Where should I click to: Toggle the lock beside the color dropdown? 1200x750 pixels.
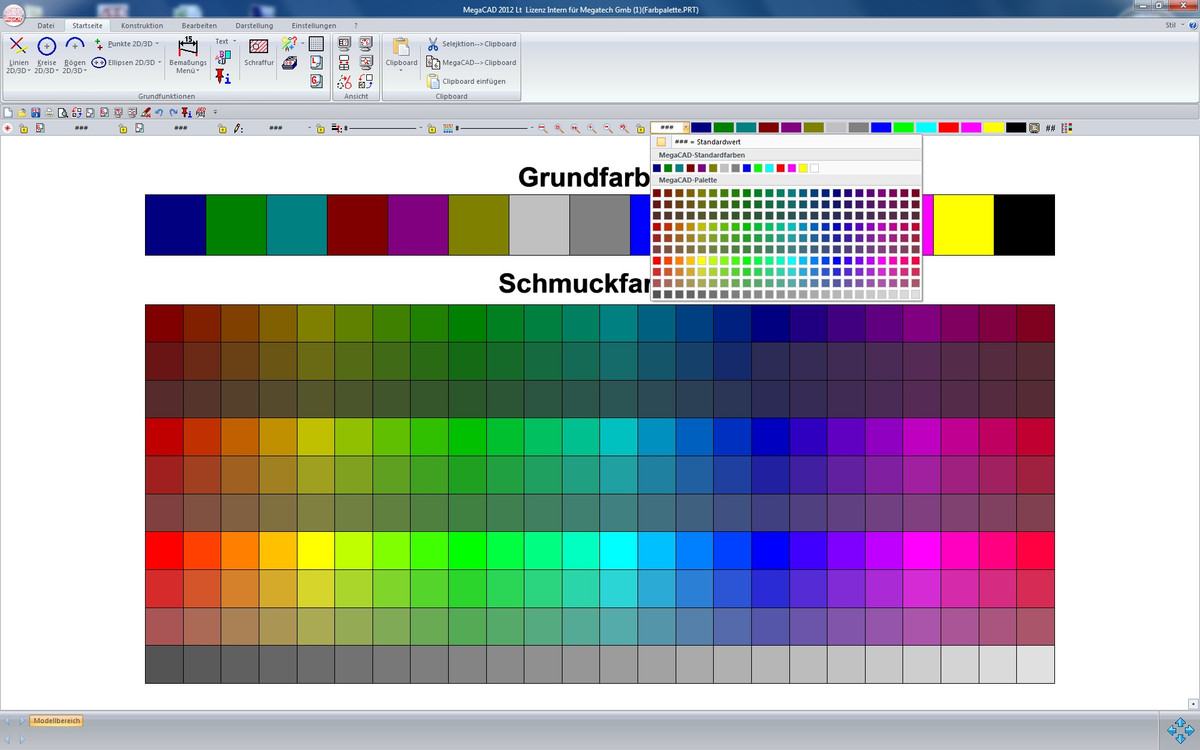coord(640,129)
